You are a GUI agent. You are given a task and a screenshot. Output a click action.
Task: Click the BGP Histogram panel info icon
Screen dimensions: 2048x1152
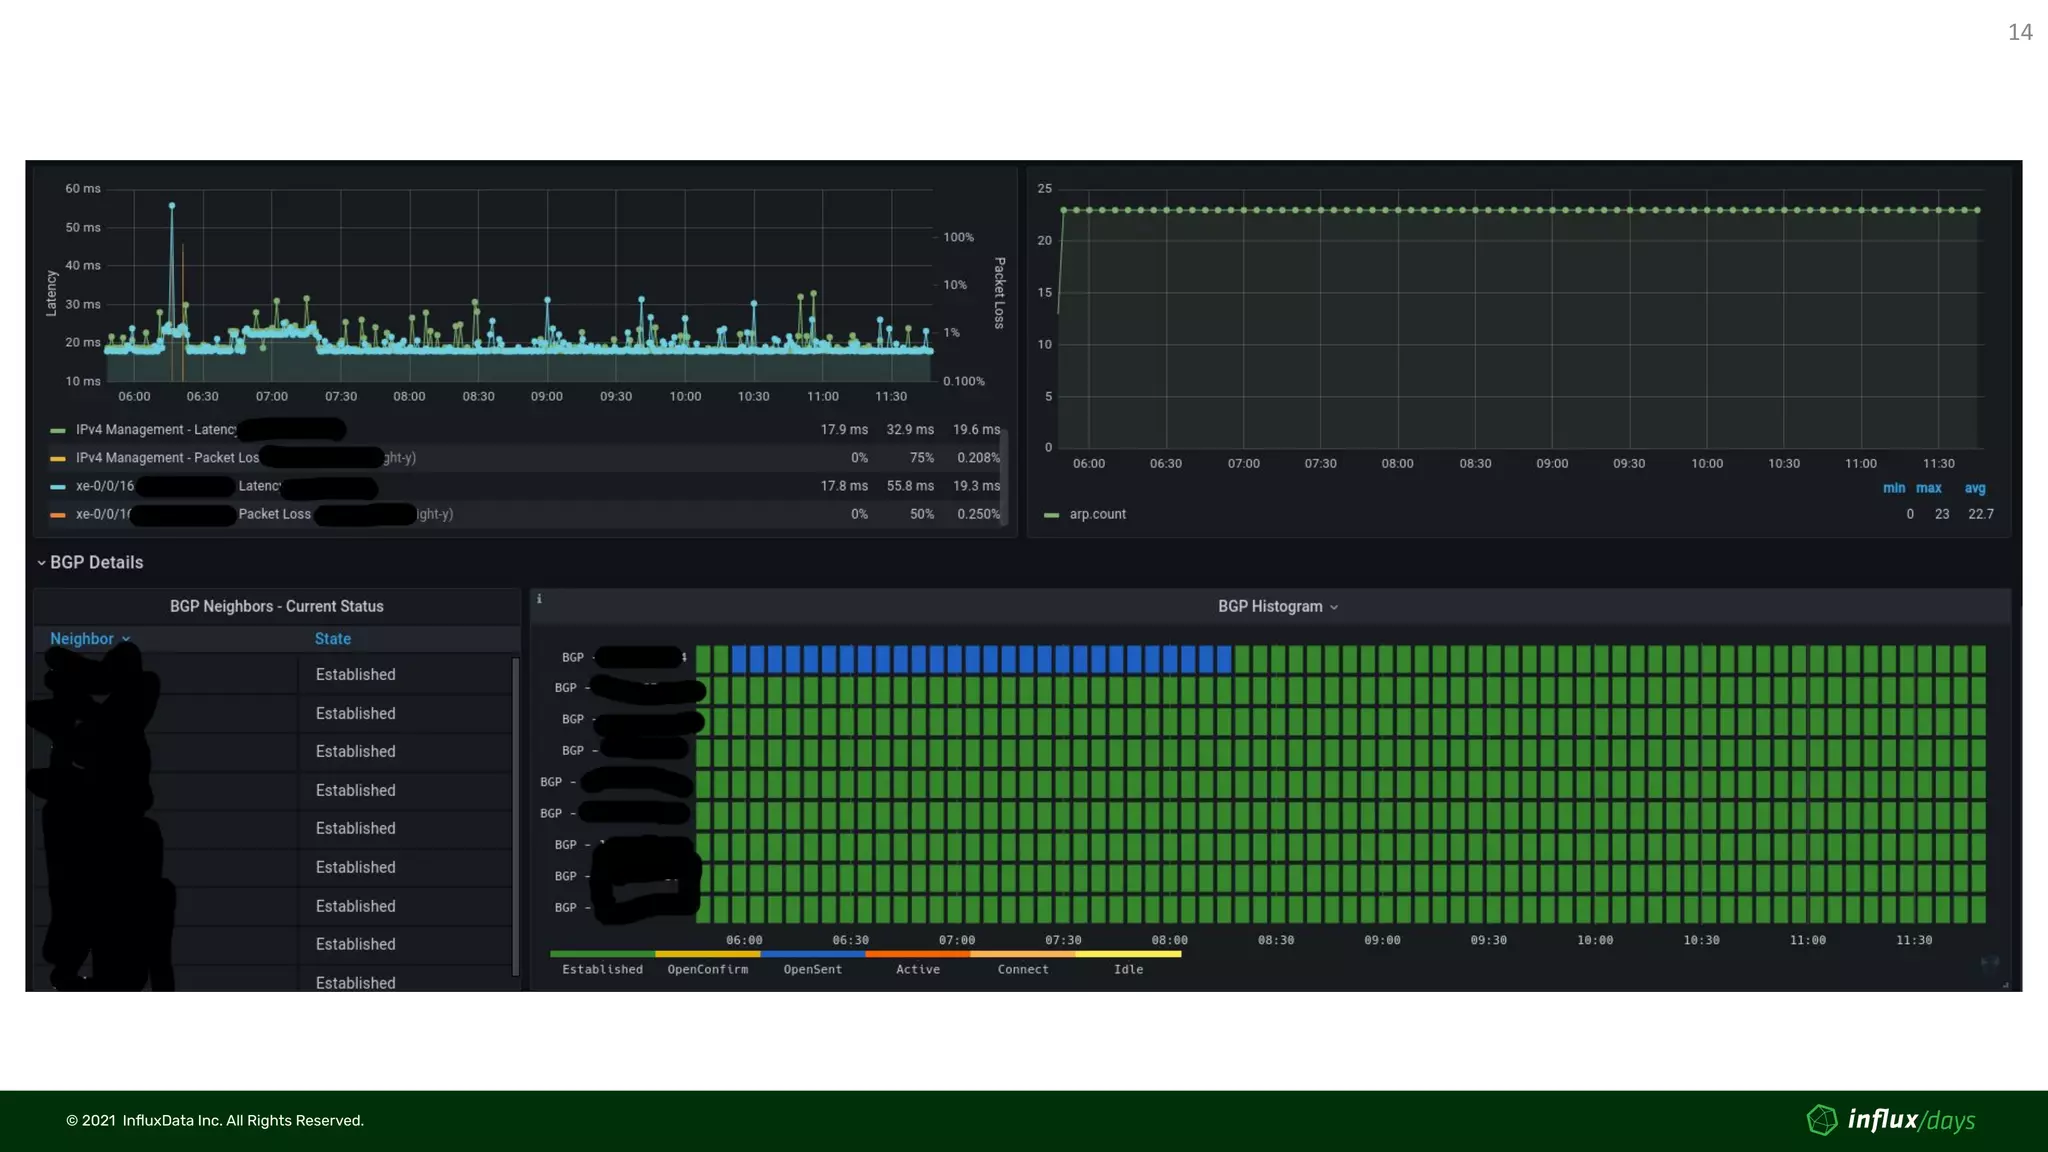click(x=539, y=599)
